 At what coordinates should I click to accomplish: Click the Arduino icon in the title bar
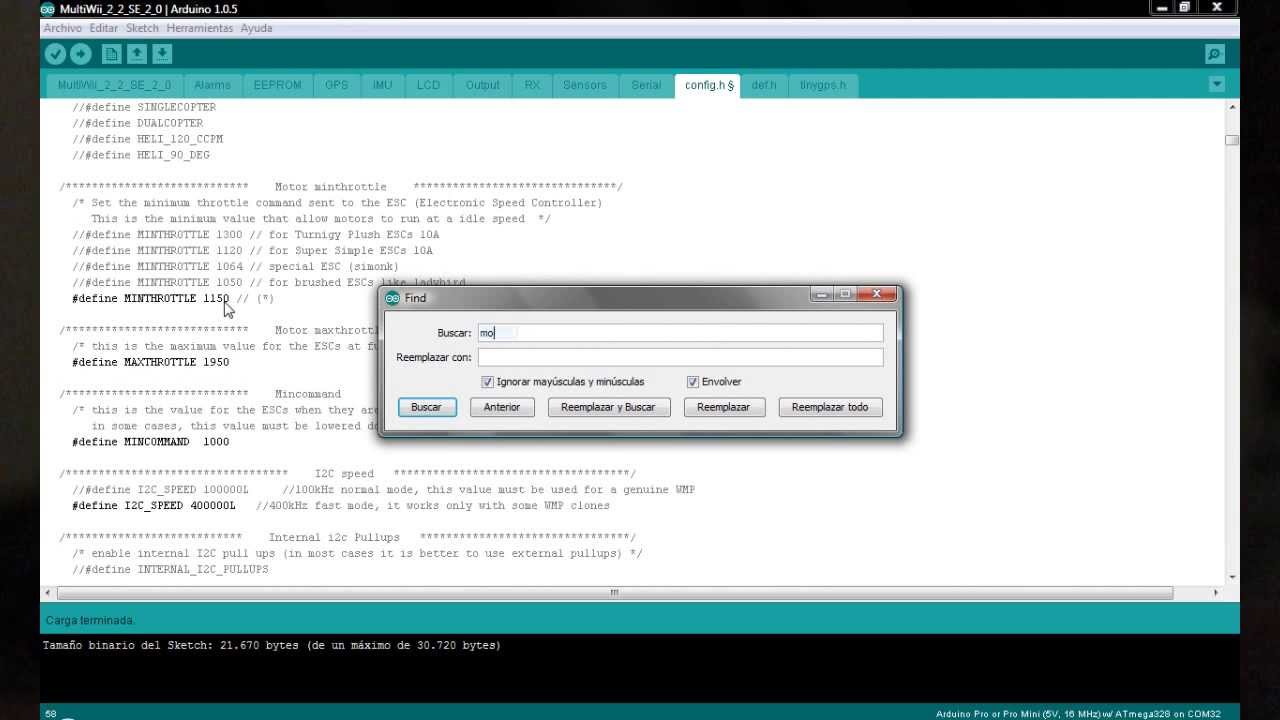pyautogui.click(x=48, y=9)
